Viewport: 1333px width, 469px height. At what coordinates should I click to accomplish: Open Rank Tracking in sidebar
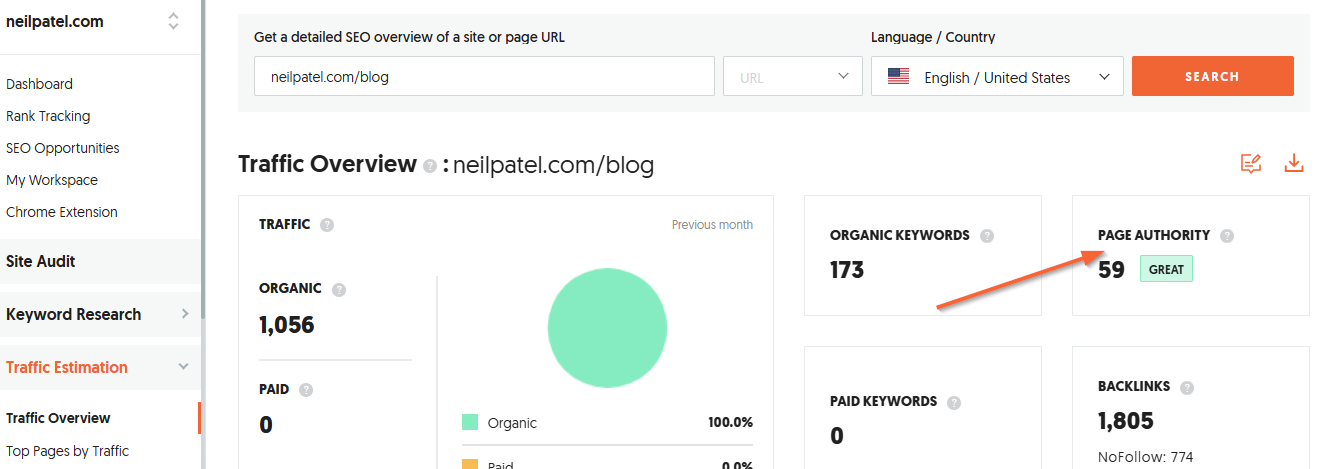[48, 116]
